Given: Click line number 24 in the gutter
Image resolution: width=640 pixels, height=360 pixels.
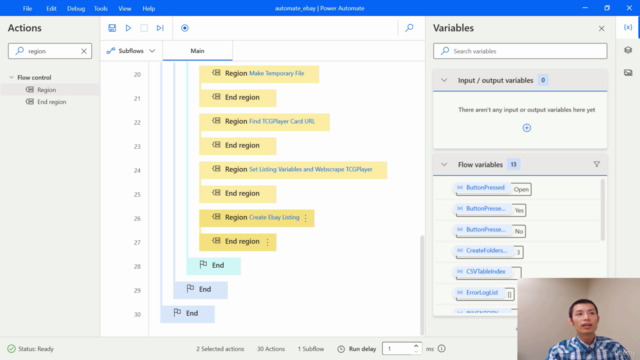Looking at the screenshot, I should click(x=137, y=170).
